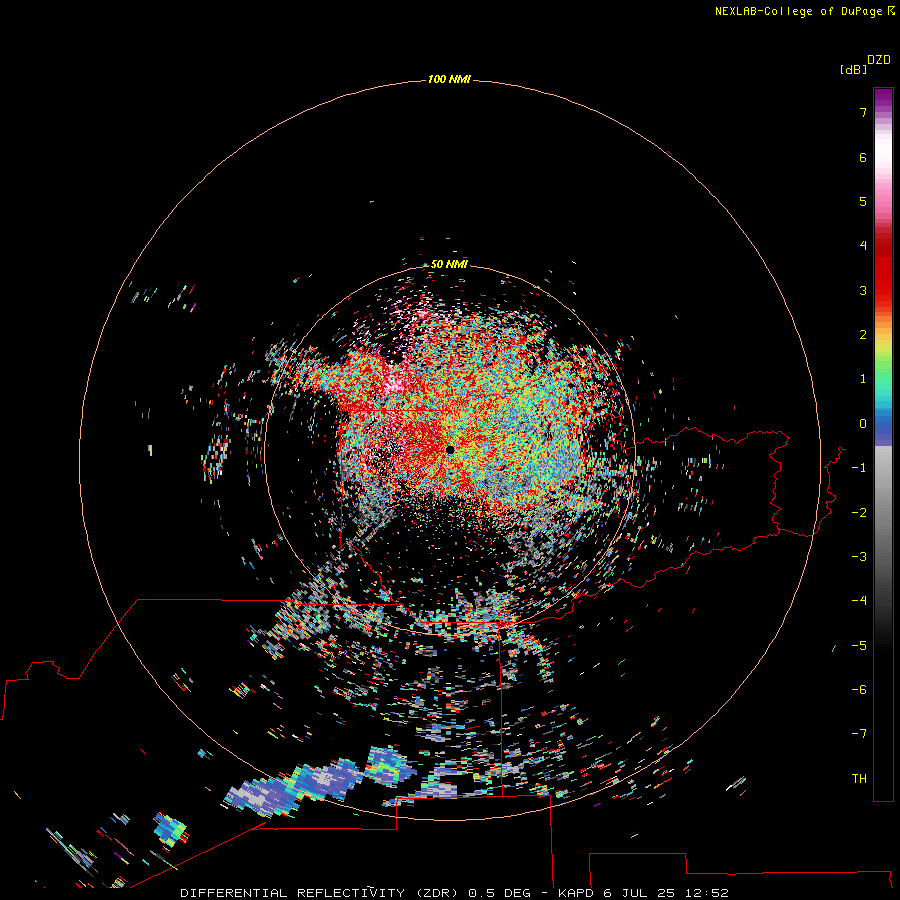Click the DZD legend title
The width and height of the screenshot is (900, 900).
879,60
